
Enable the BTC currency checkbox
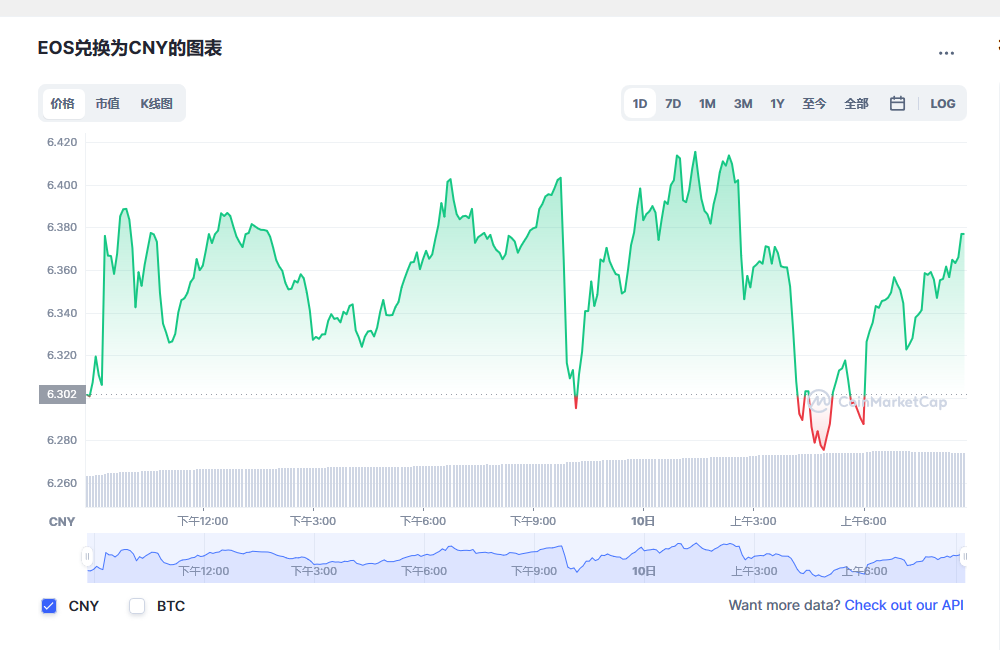pos(137,606)
